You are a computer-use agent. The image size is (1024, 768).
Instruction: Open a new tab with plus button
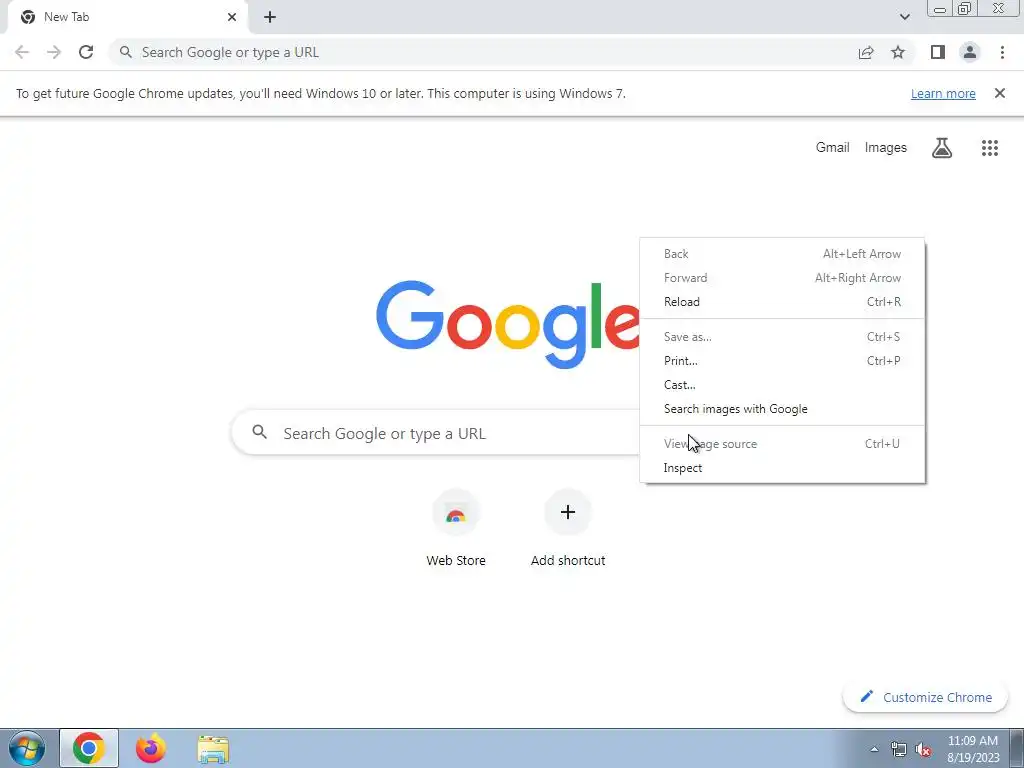[x=270, y=17]
